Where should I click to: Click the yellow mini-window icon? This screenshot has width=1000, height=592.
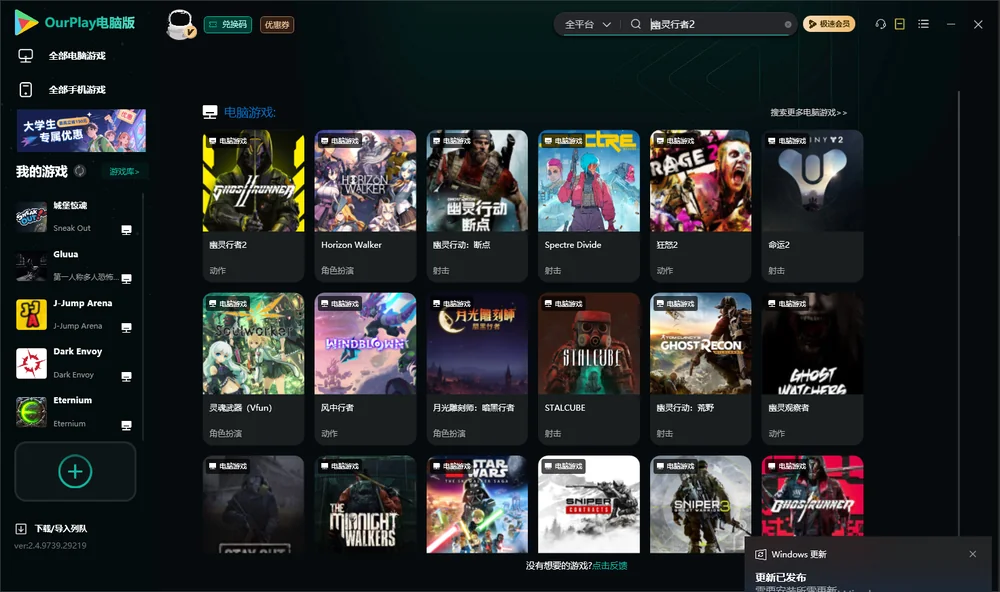click(x=900, y=24)
